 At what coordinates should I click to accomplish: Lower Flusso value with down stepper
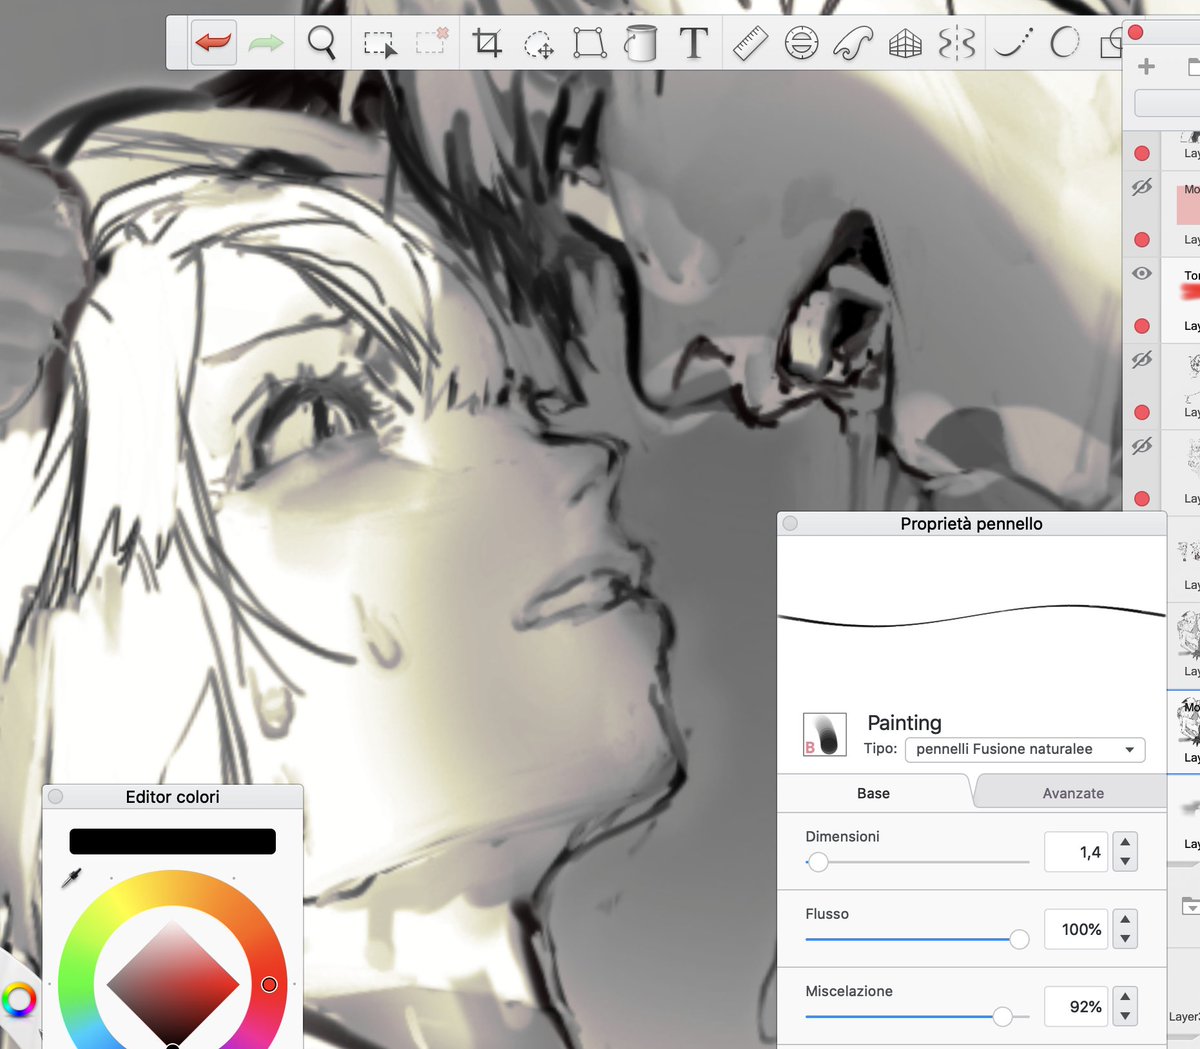[1125, 939]
